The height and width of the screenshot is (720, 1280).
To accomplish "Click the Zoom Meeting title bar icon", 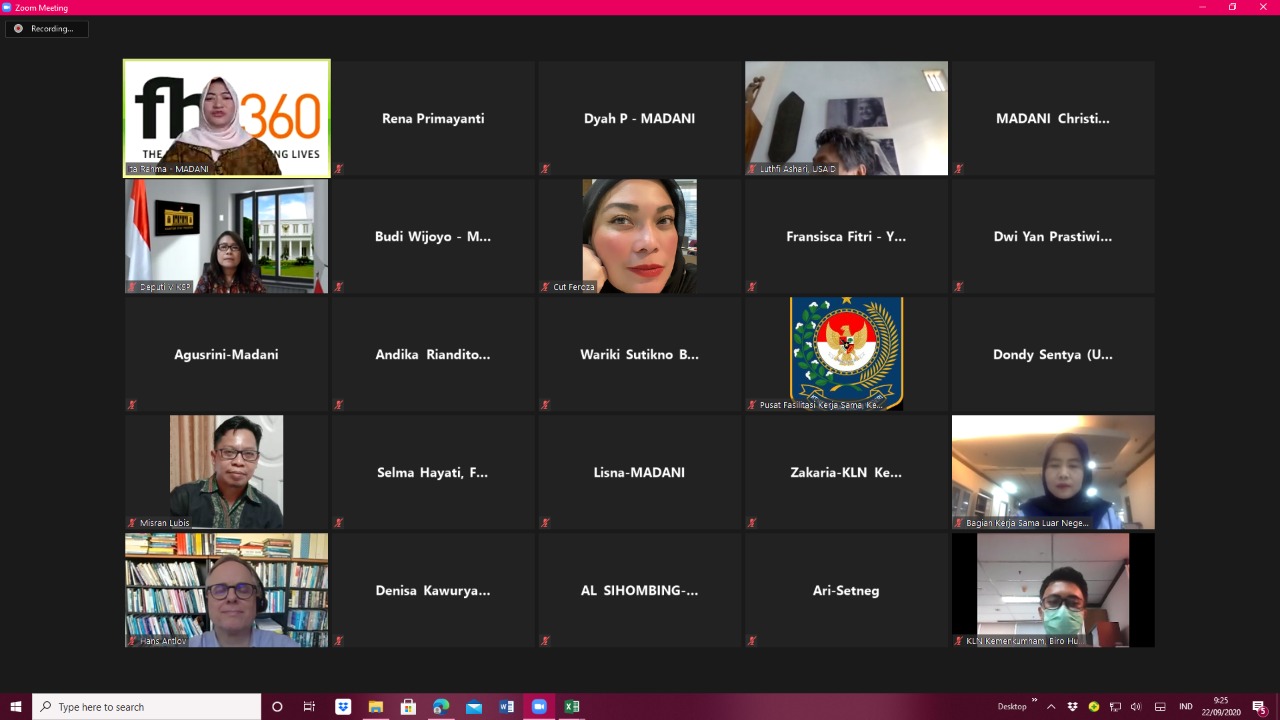I will (x=7, y=7).
